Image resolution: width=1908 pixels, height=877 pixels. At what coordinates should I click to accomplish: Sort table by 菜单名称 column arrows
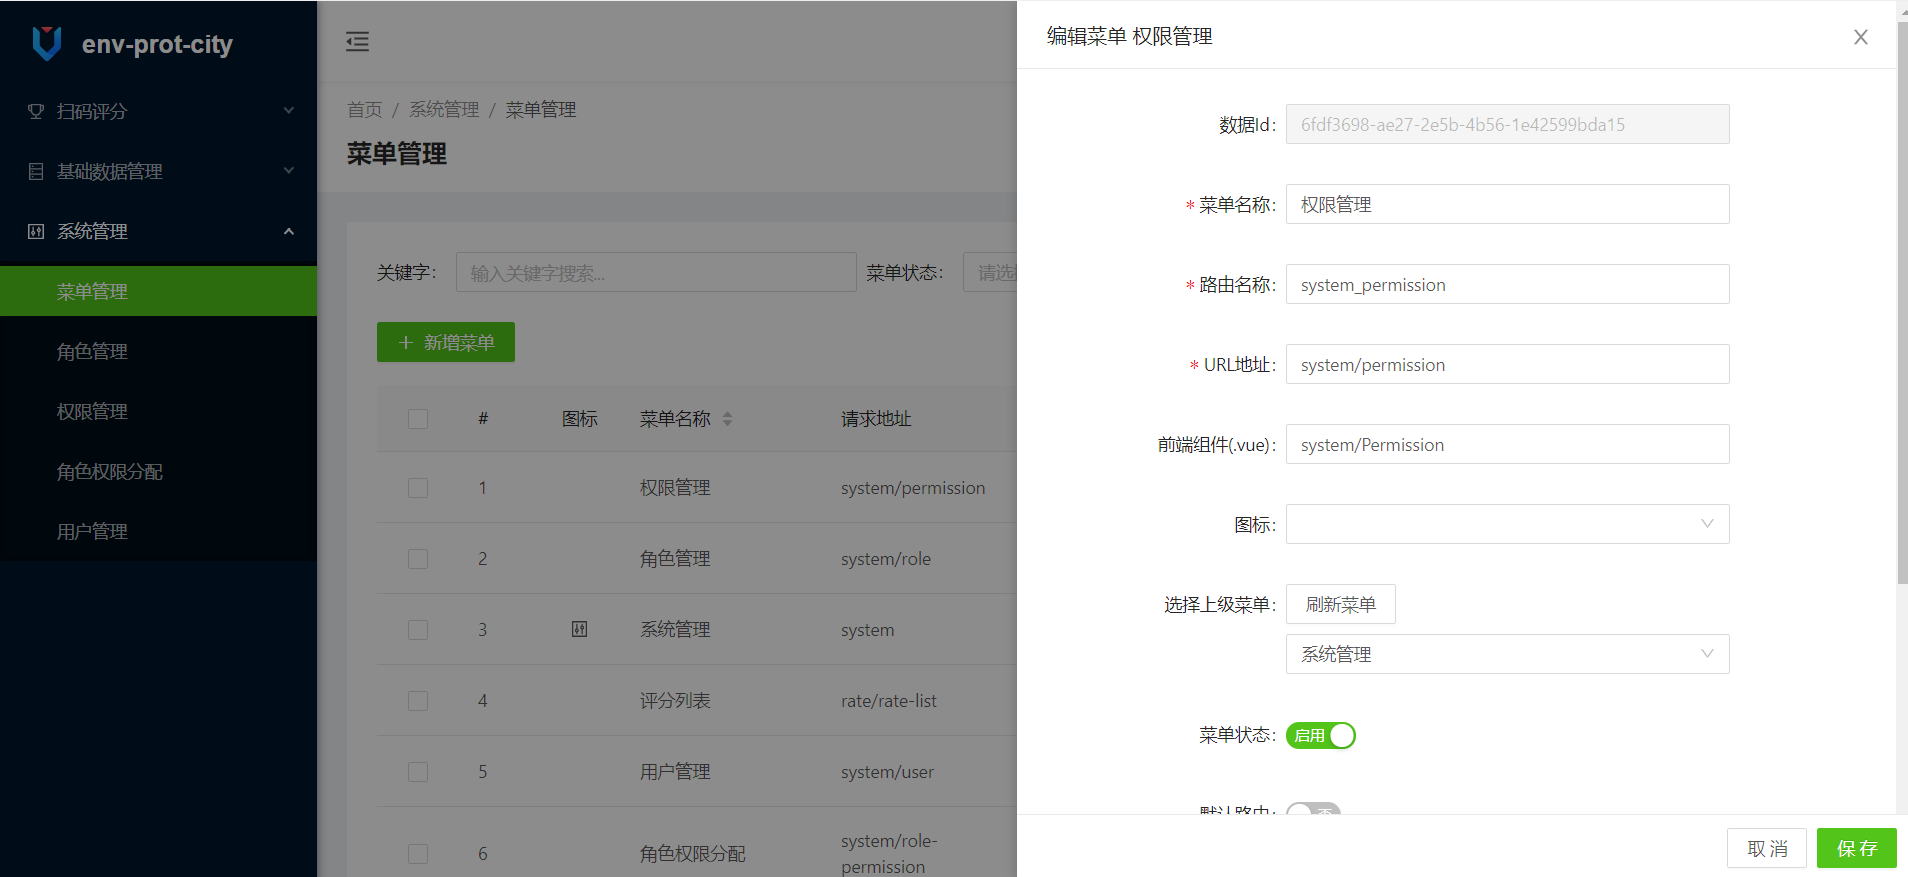point(728,419)
